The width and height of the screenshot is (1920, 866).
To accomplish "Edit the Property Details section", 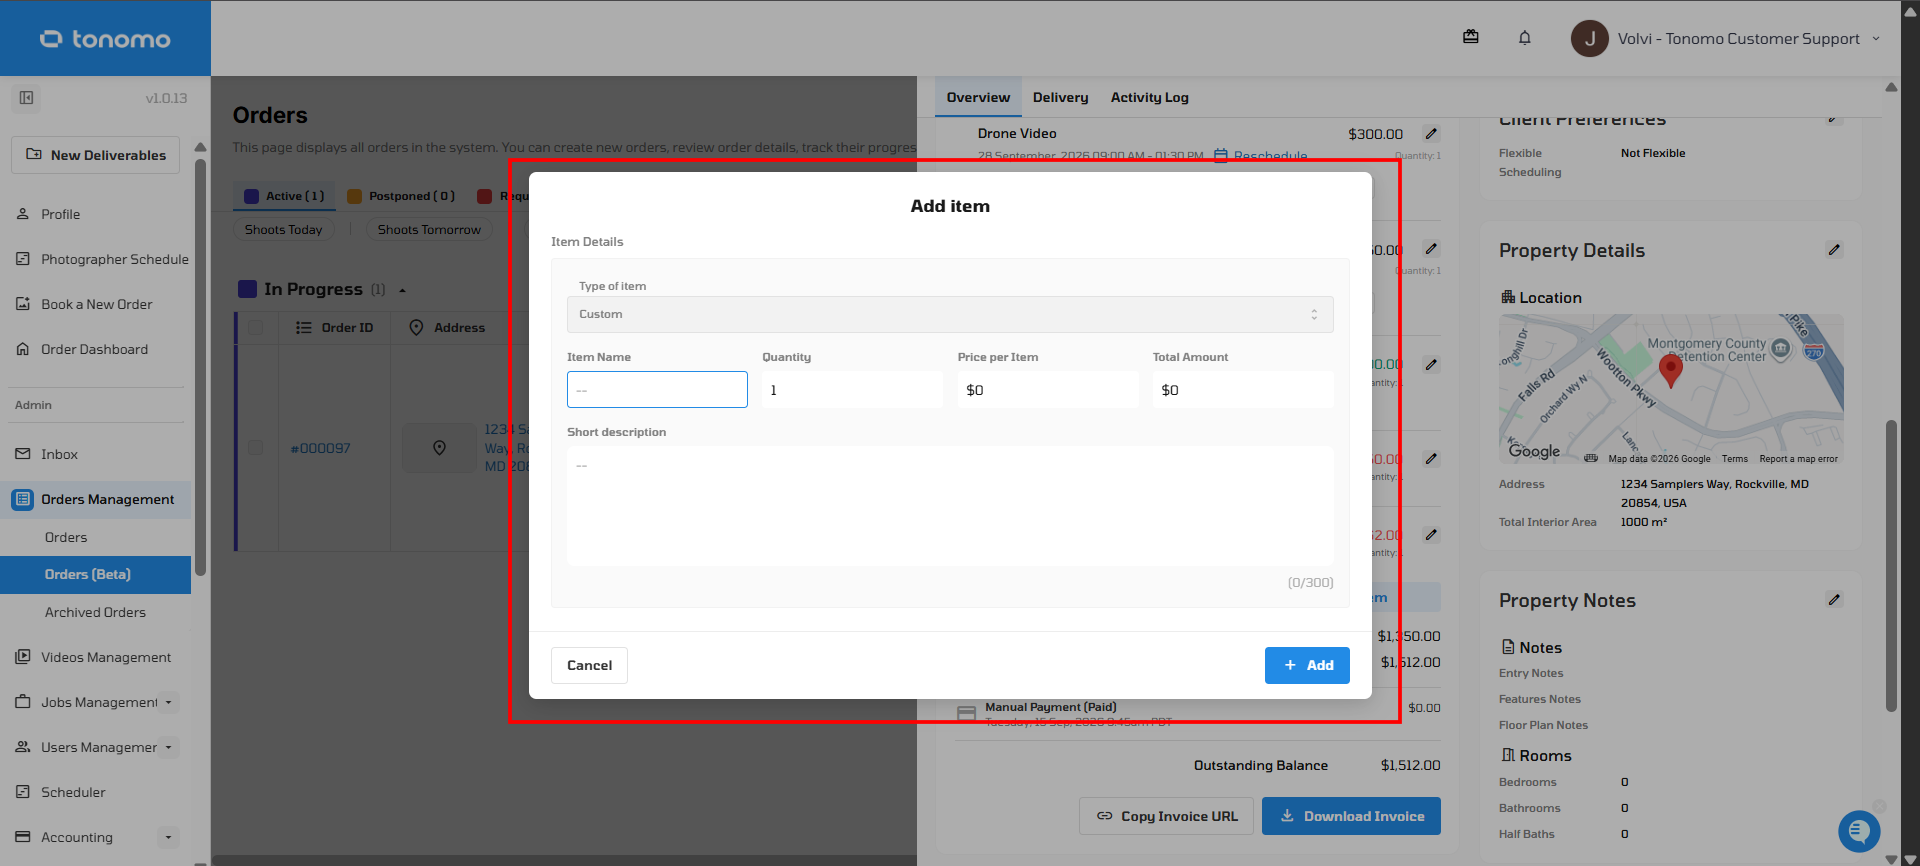I will tap(1834, 250).
